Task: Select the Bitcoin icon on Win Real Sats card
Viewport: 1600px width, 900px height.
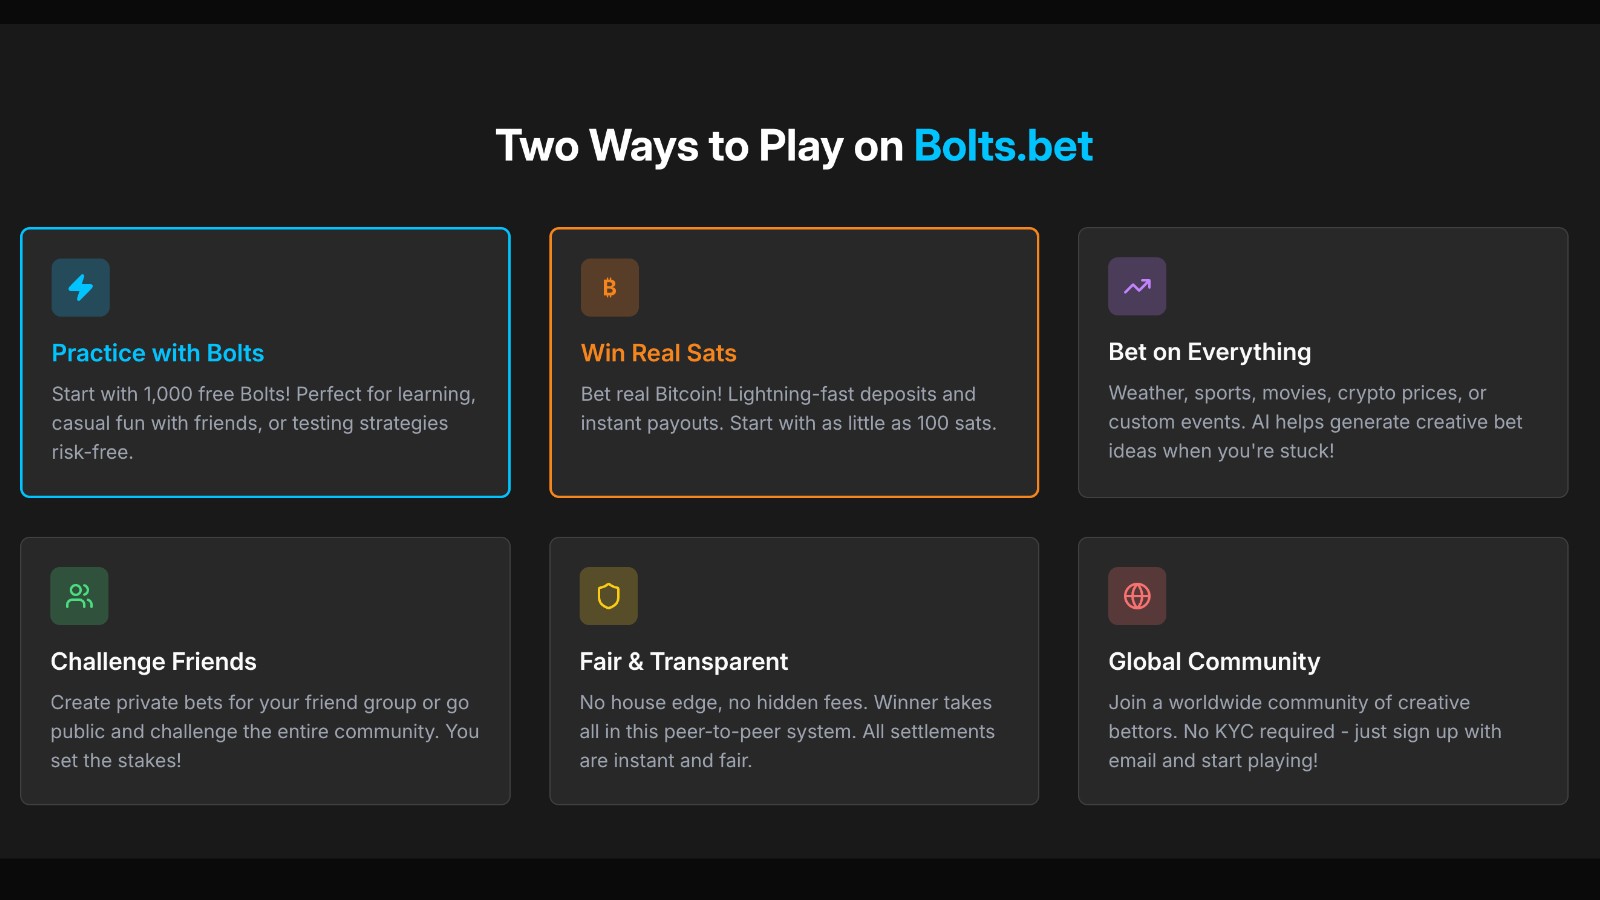Action: tap(609, 287)
